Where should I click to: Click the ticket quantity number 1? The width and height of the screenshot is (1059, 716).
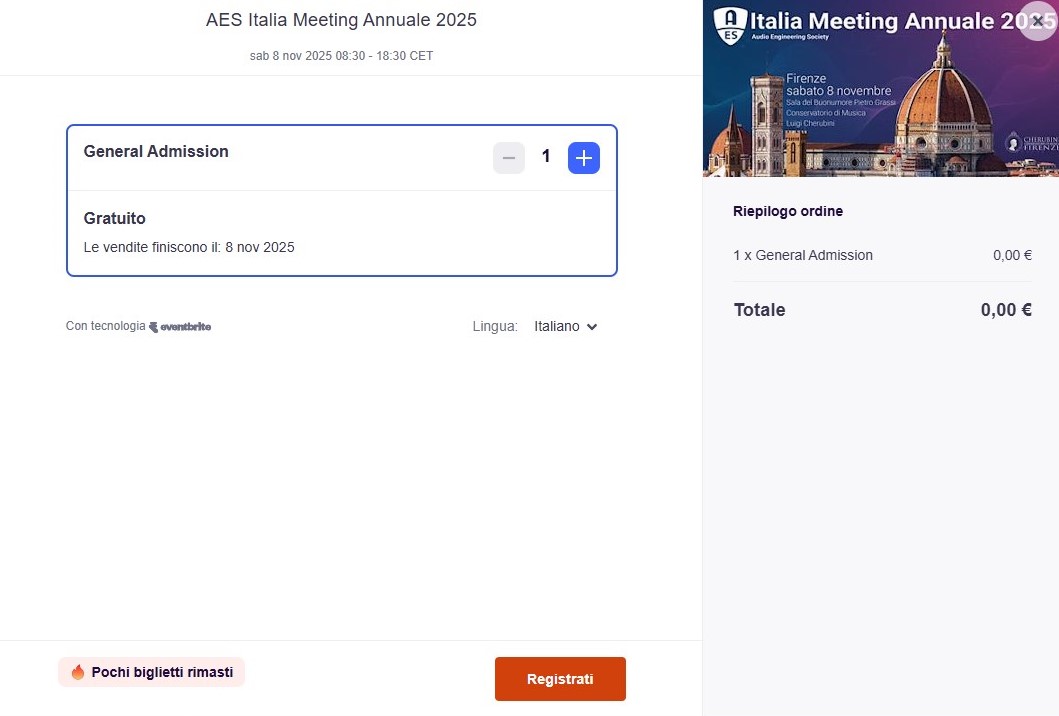pos(546,157)
